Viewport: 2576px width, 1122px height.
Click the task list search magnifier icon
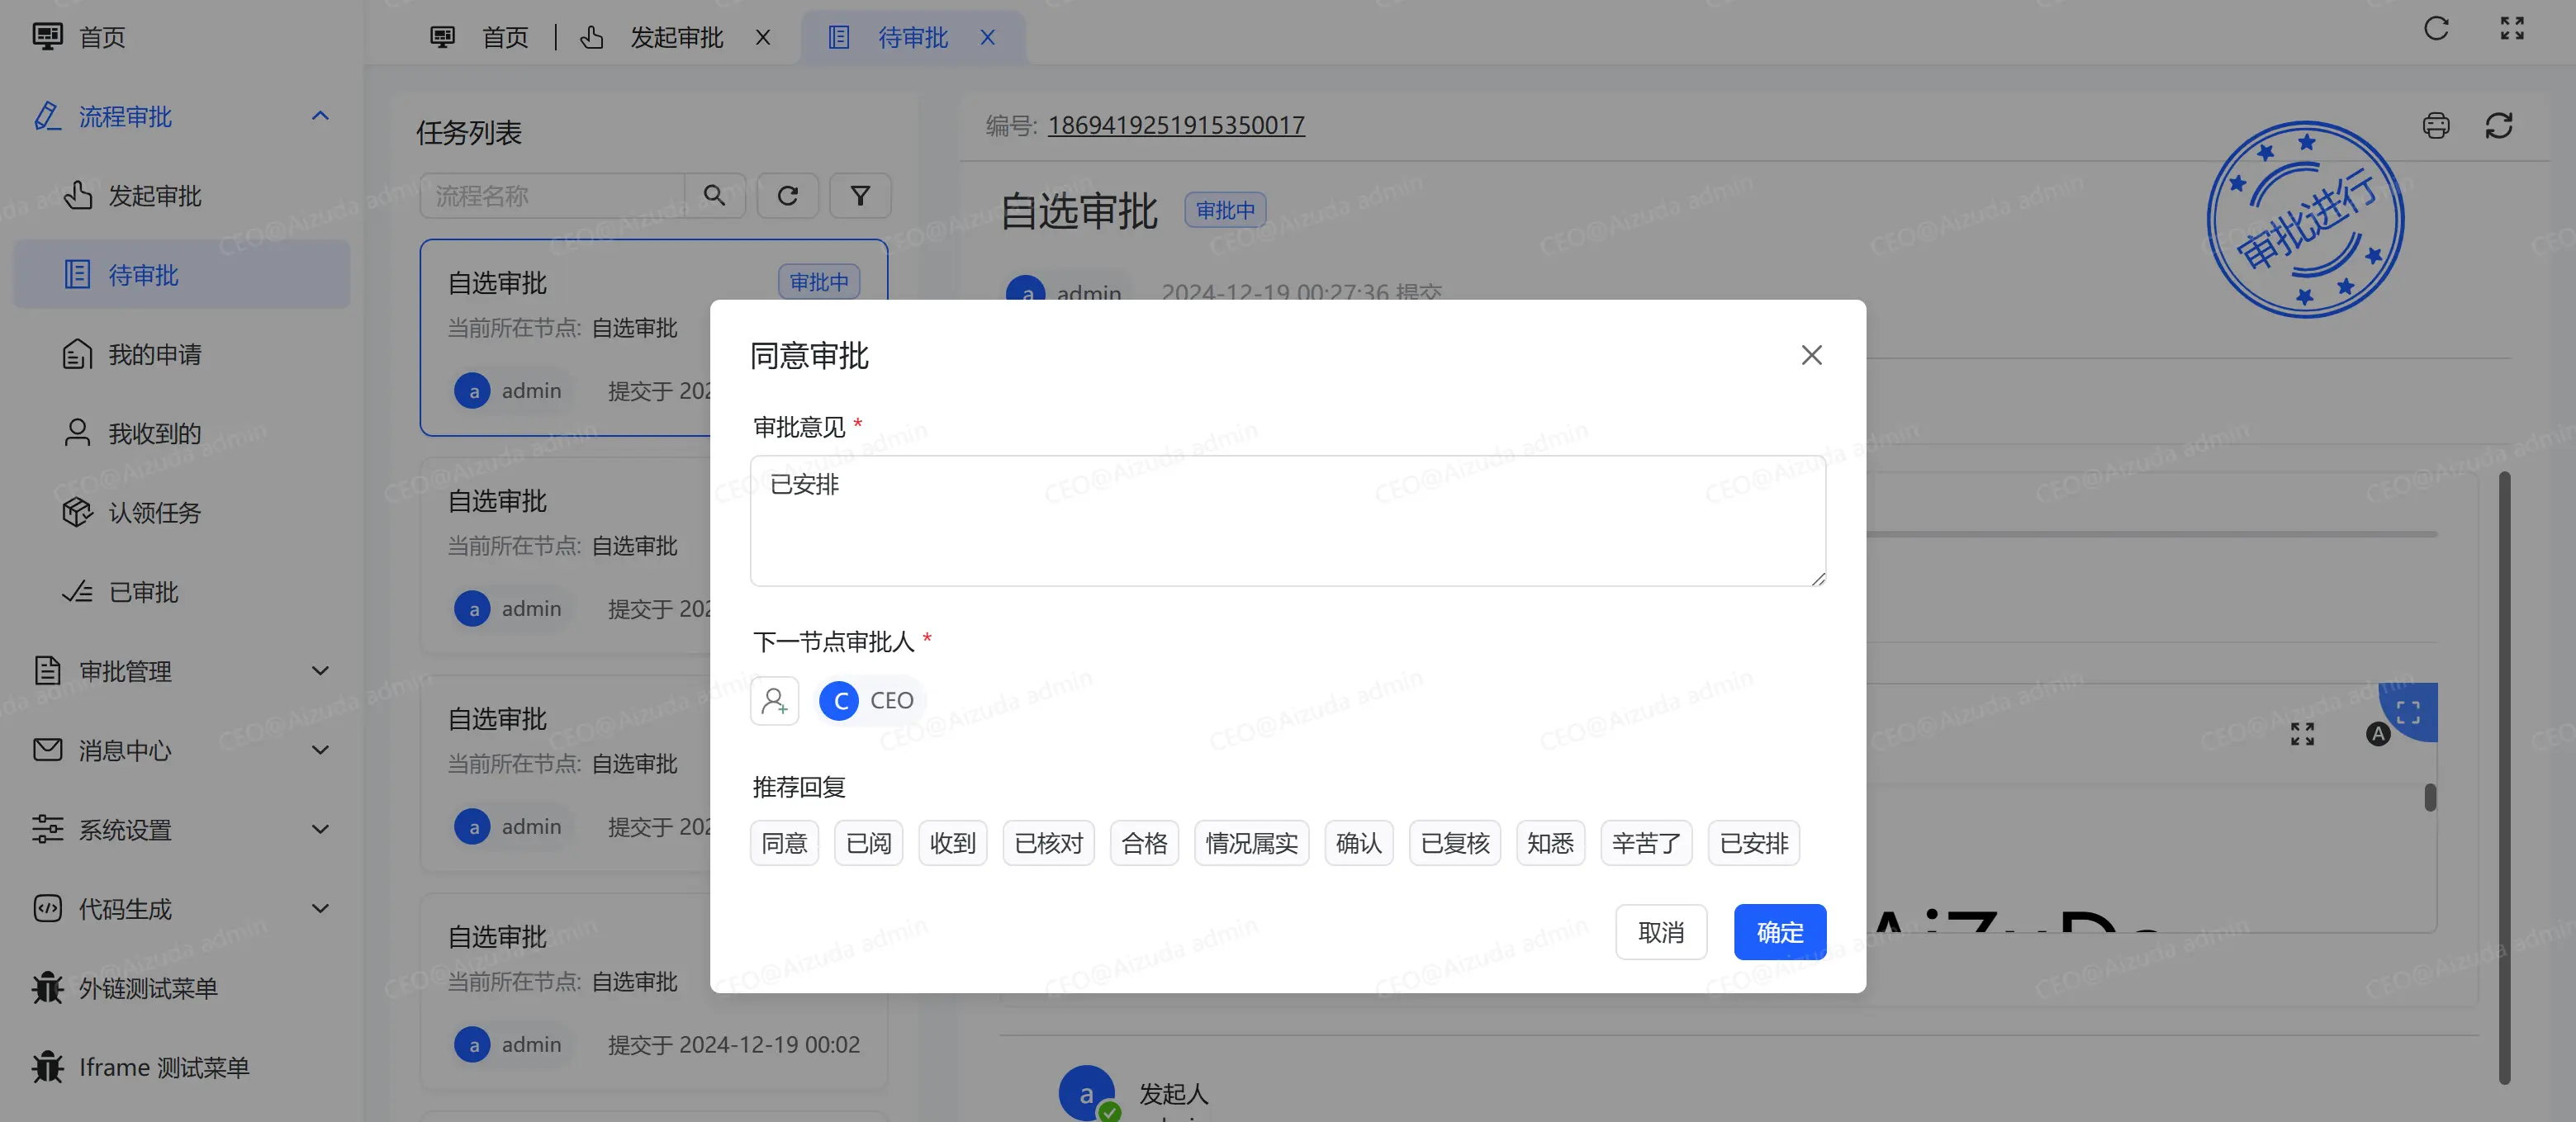(x=714, y=195)
